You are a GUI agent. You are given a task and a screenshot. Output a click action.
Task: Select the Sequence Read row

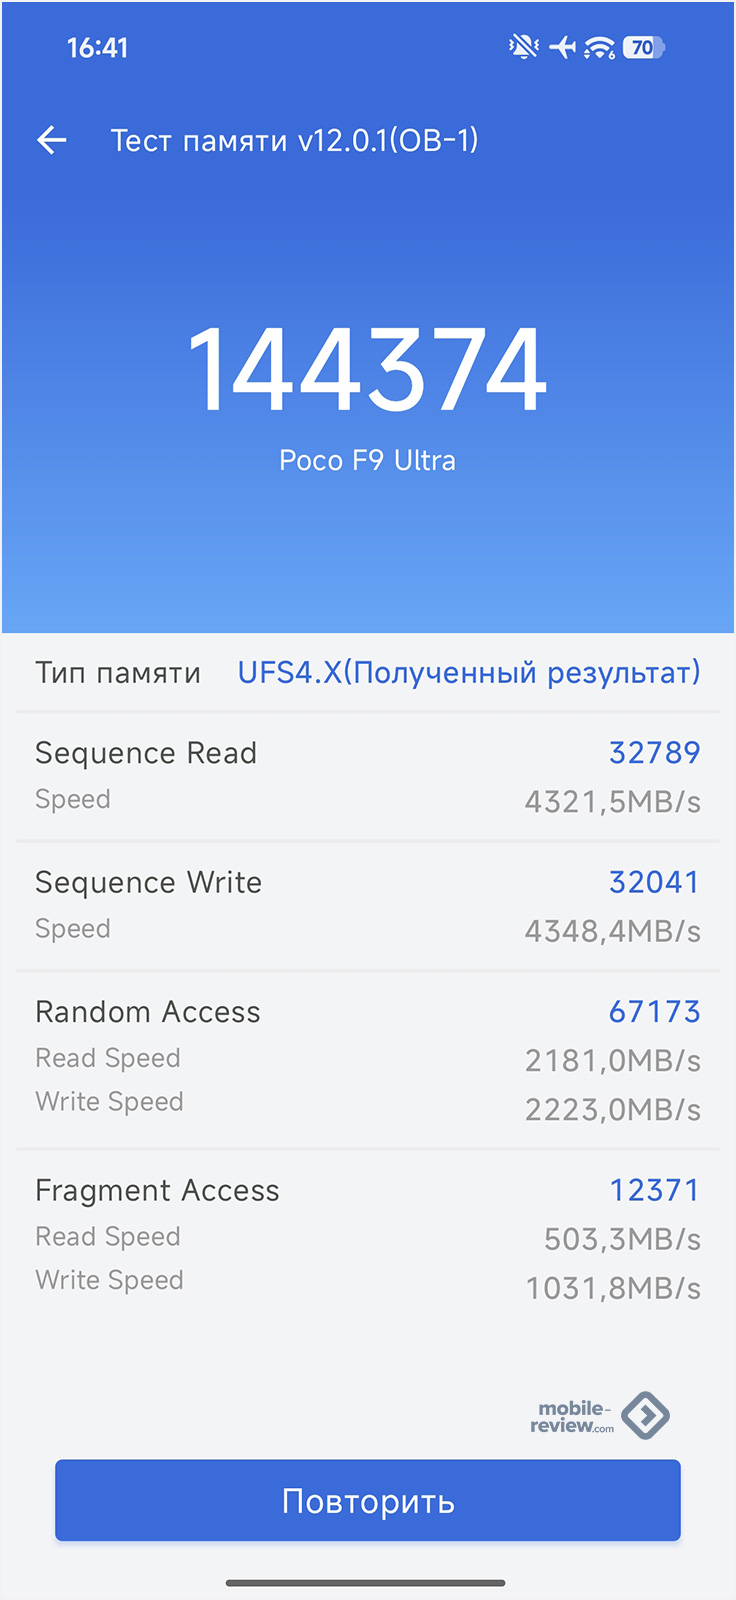coord(368,776)
